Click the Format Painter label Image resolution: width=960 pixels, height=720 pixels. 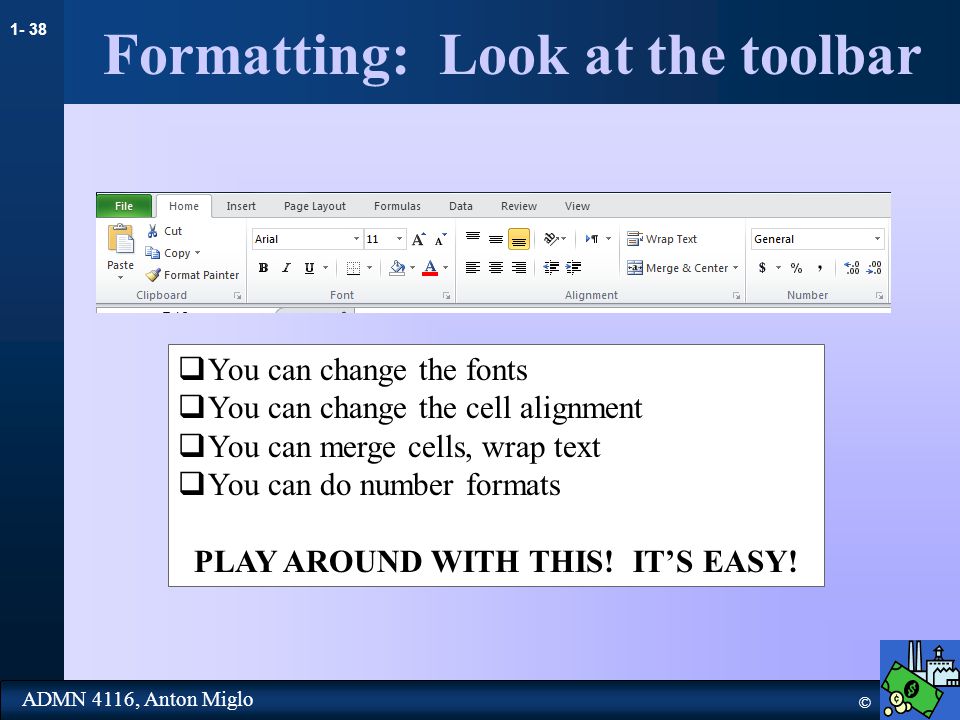(x=201, y=275)
